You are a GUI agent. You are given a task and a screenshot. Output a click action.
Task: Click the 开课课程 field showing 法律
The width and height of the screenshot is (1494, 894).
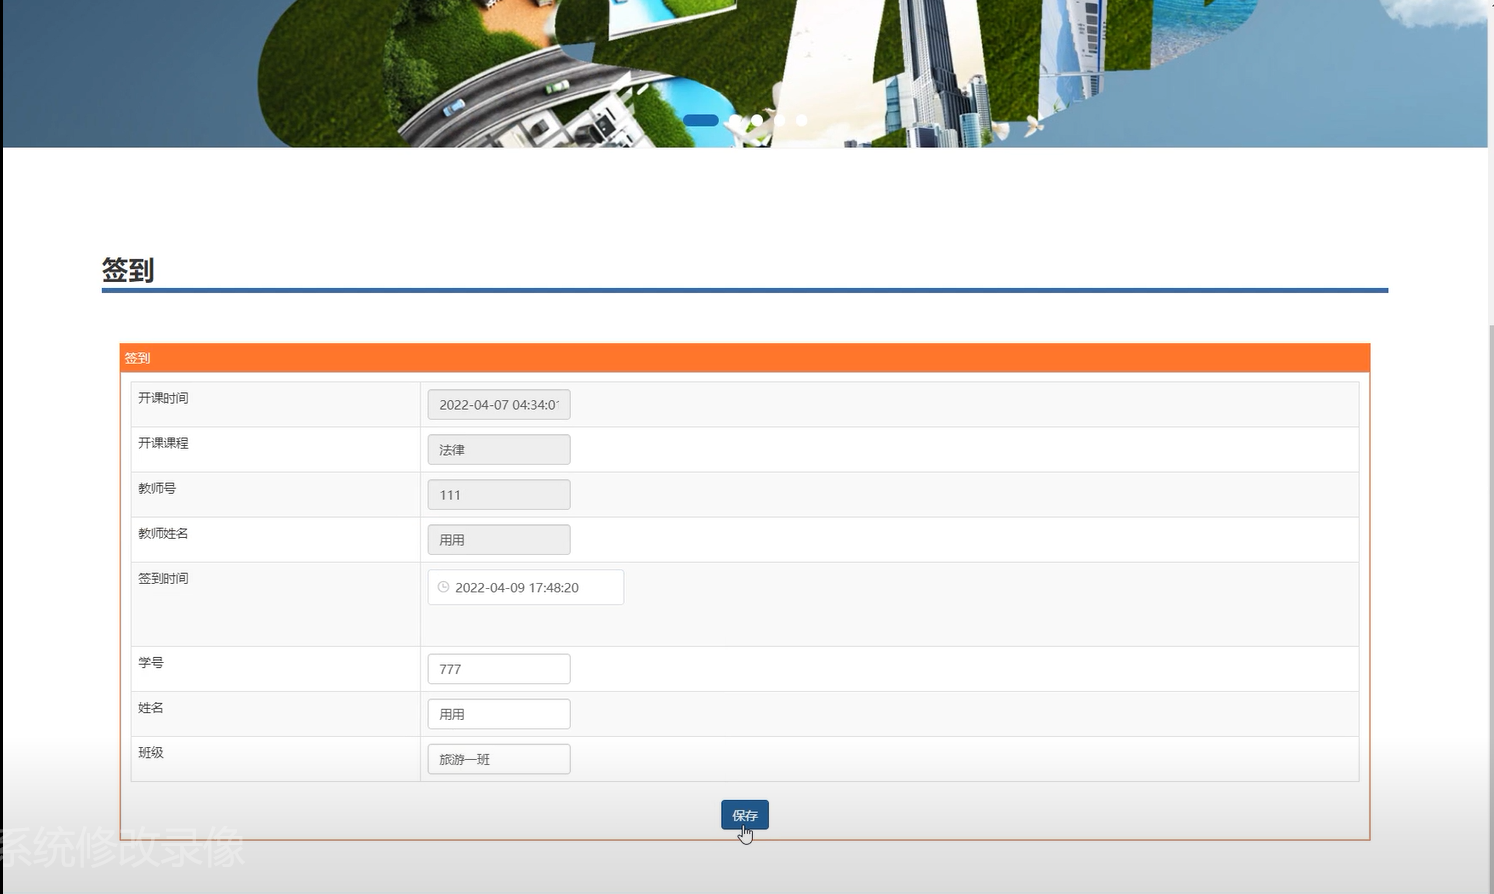(x=498, y=450)
